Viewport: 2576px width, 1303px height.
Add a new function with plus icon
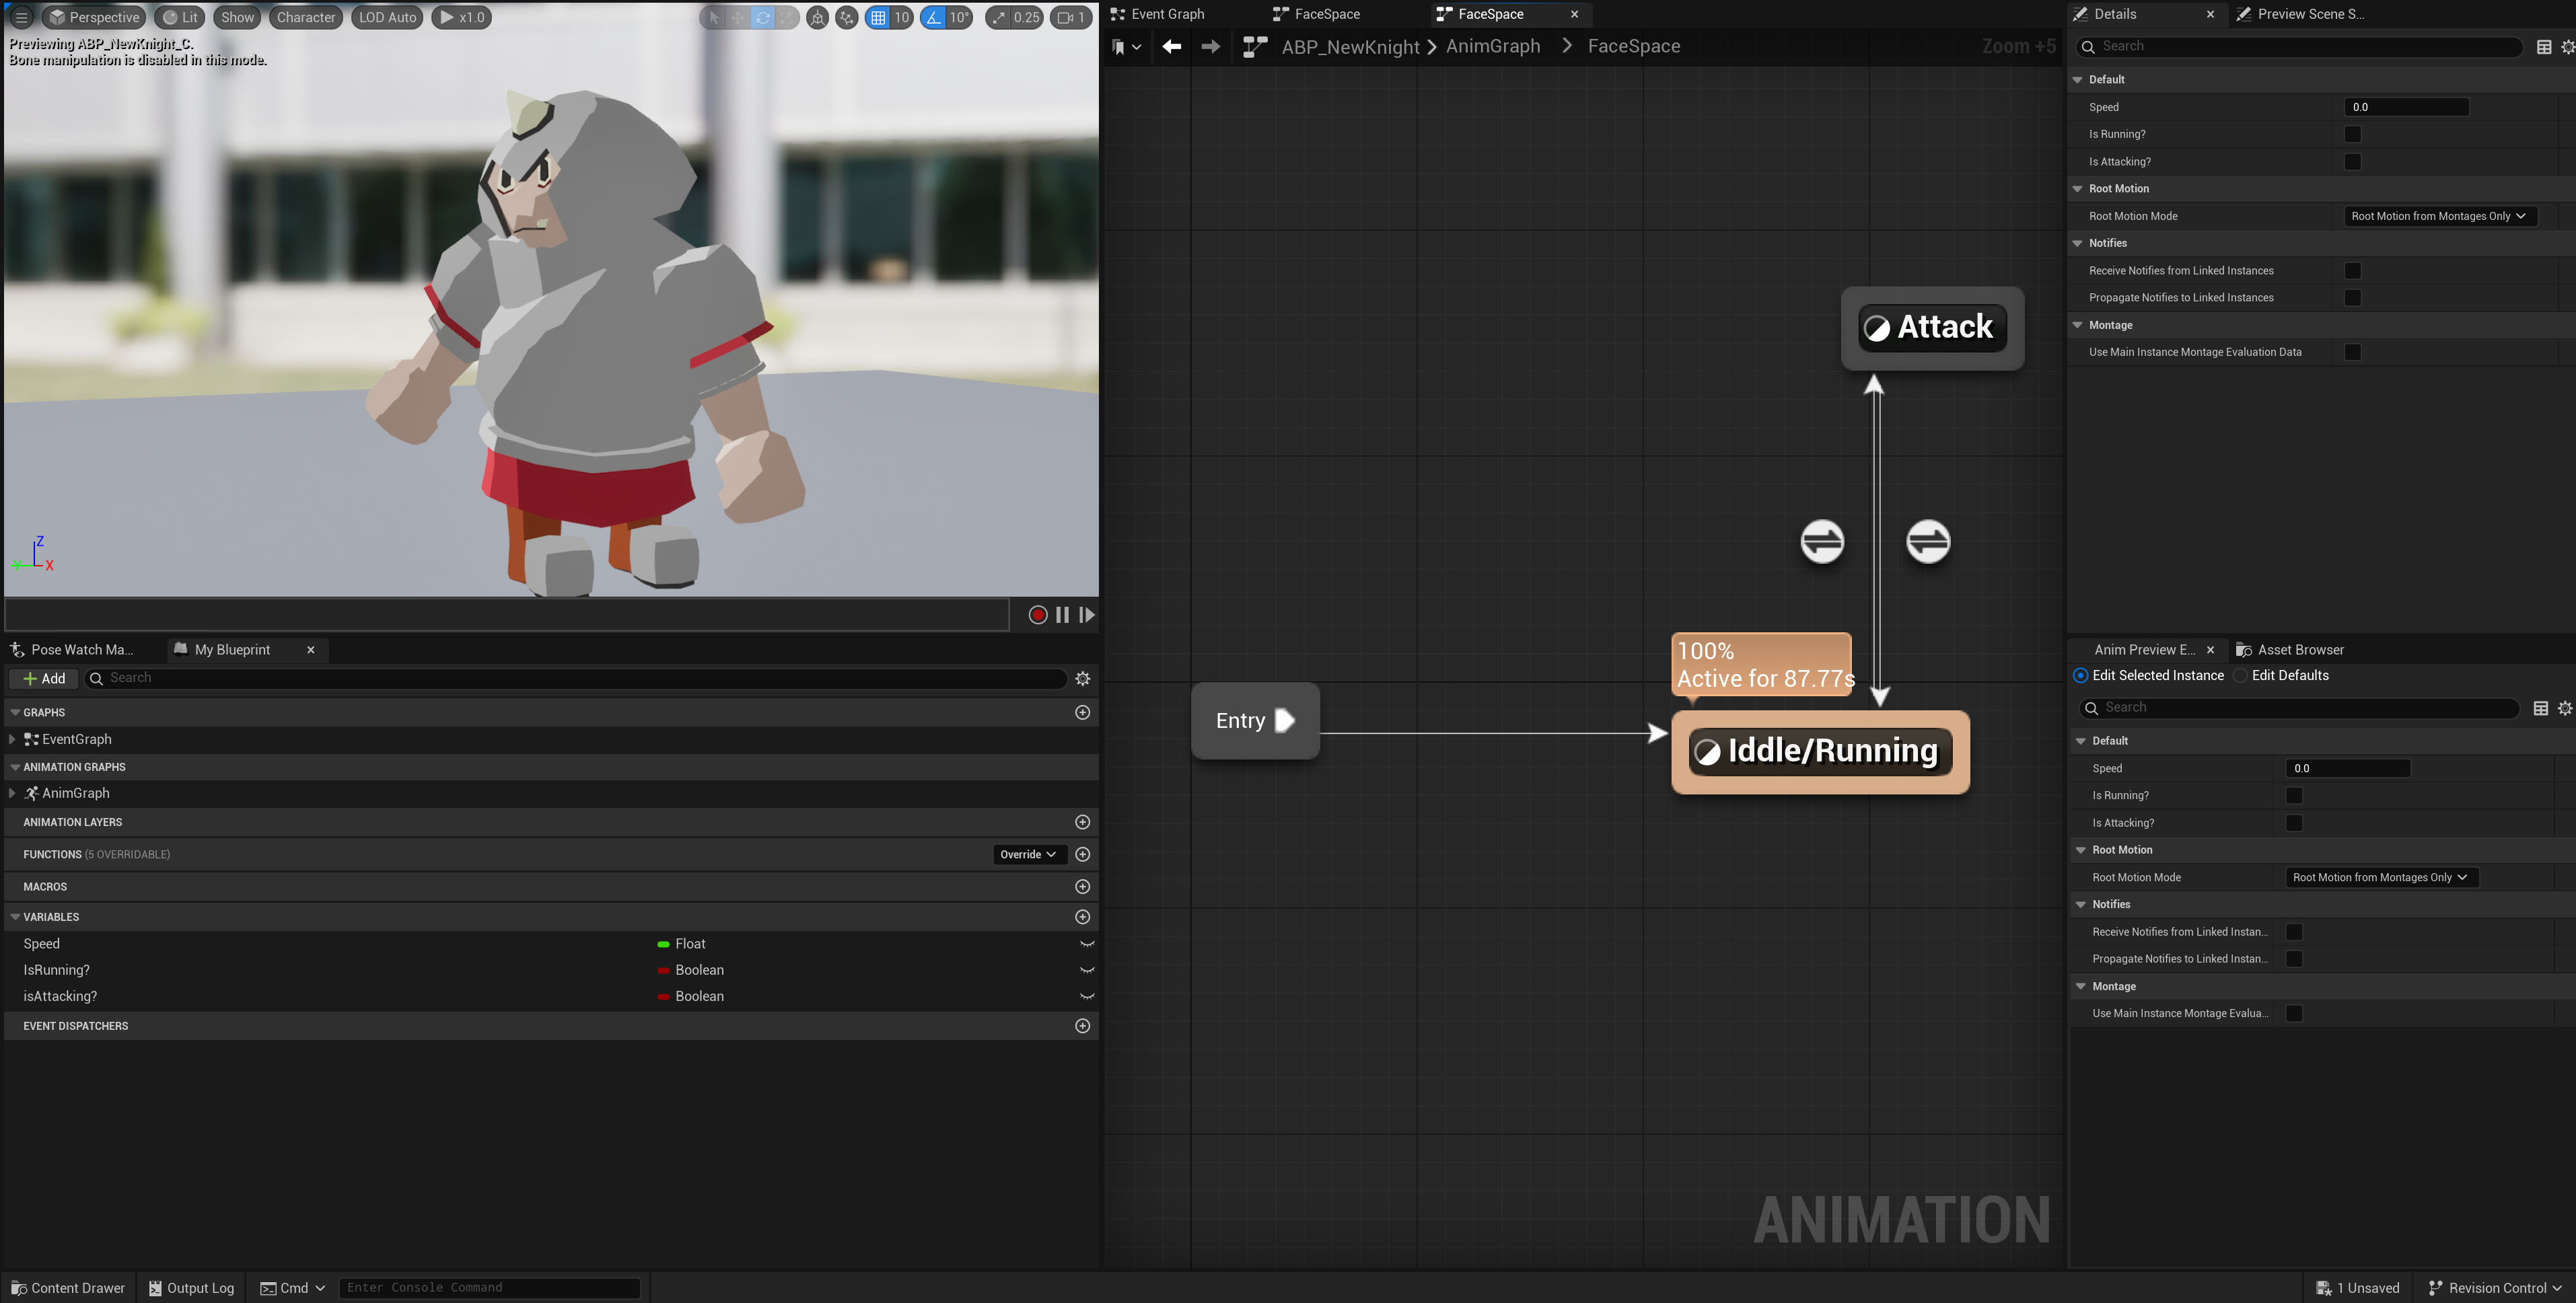pyautogui.click(x=1082, y=854)
